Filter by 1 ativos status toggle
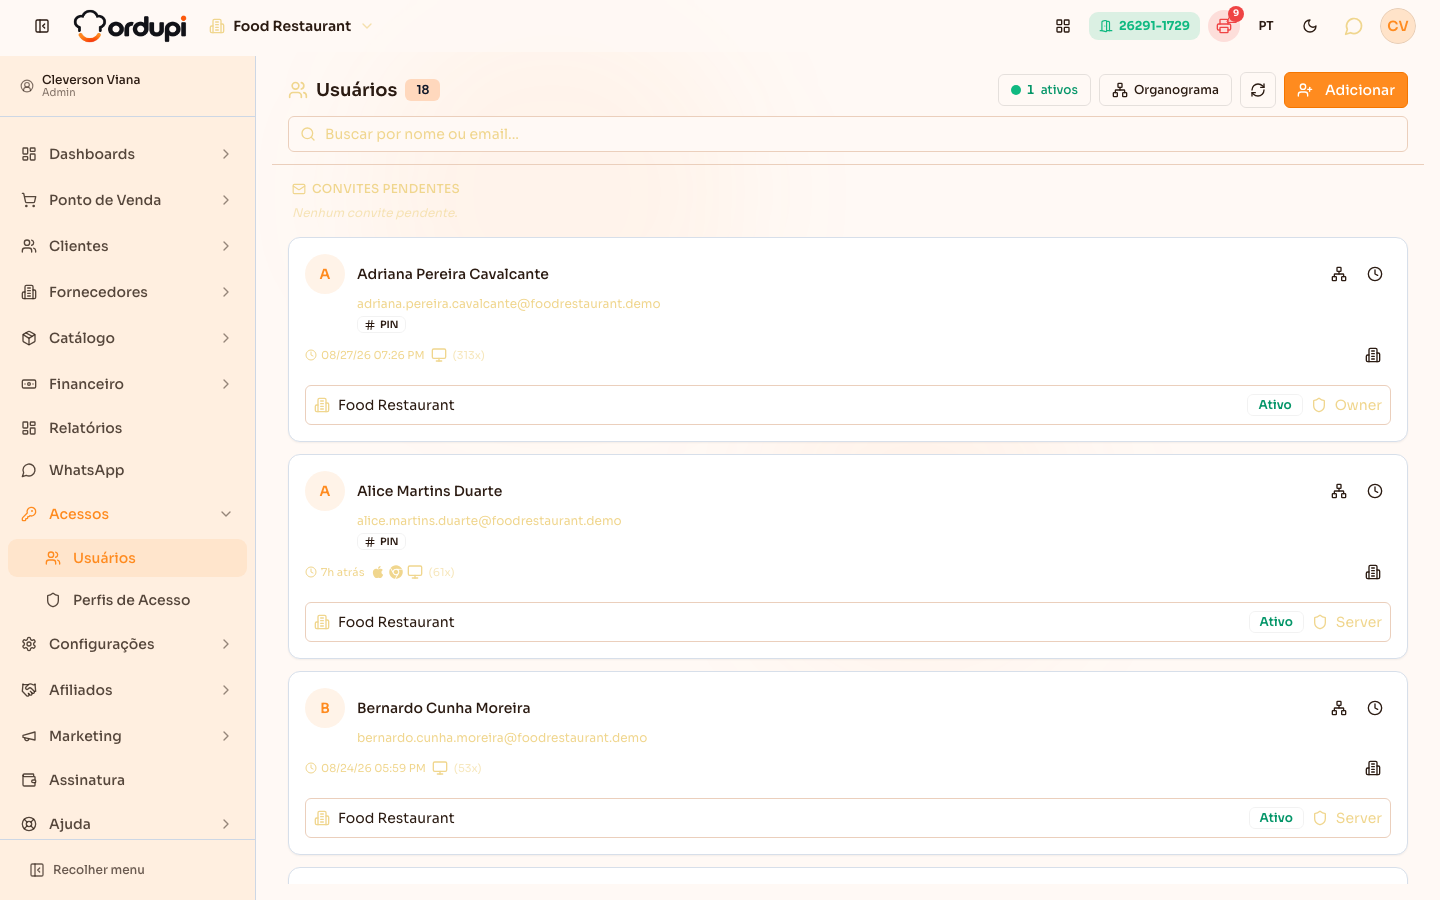This screenshot has width=1440, height=900. (x=1044, y=90)
